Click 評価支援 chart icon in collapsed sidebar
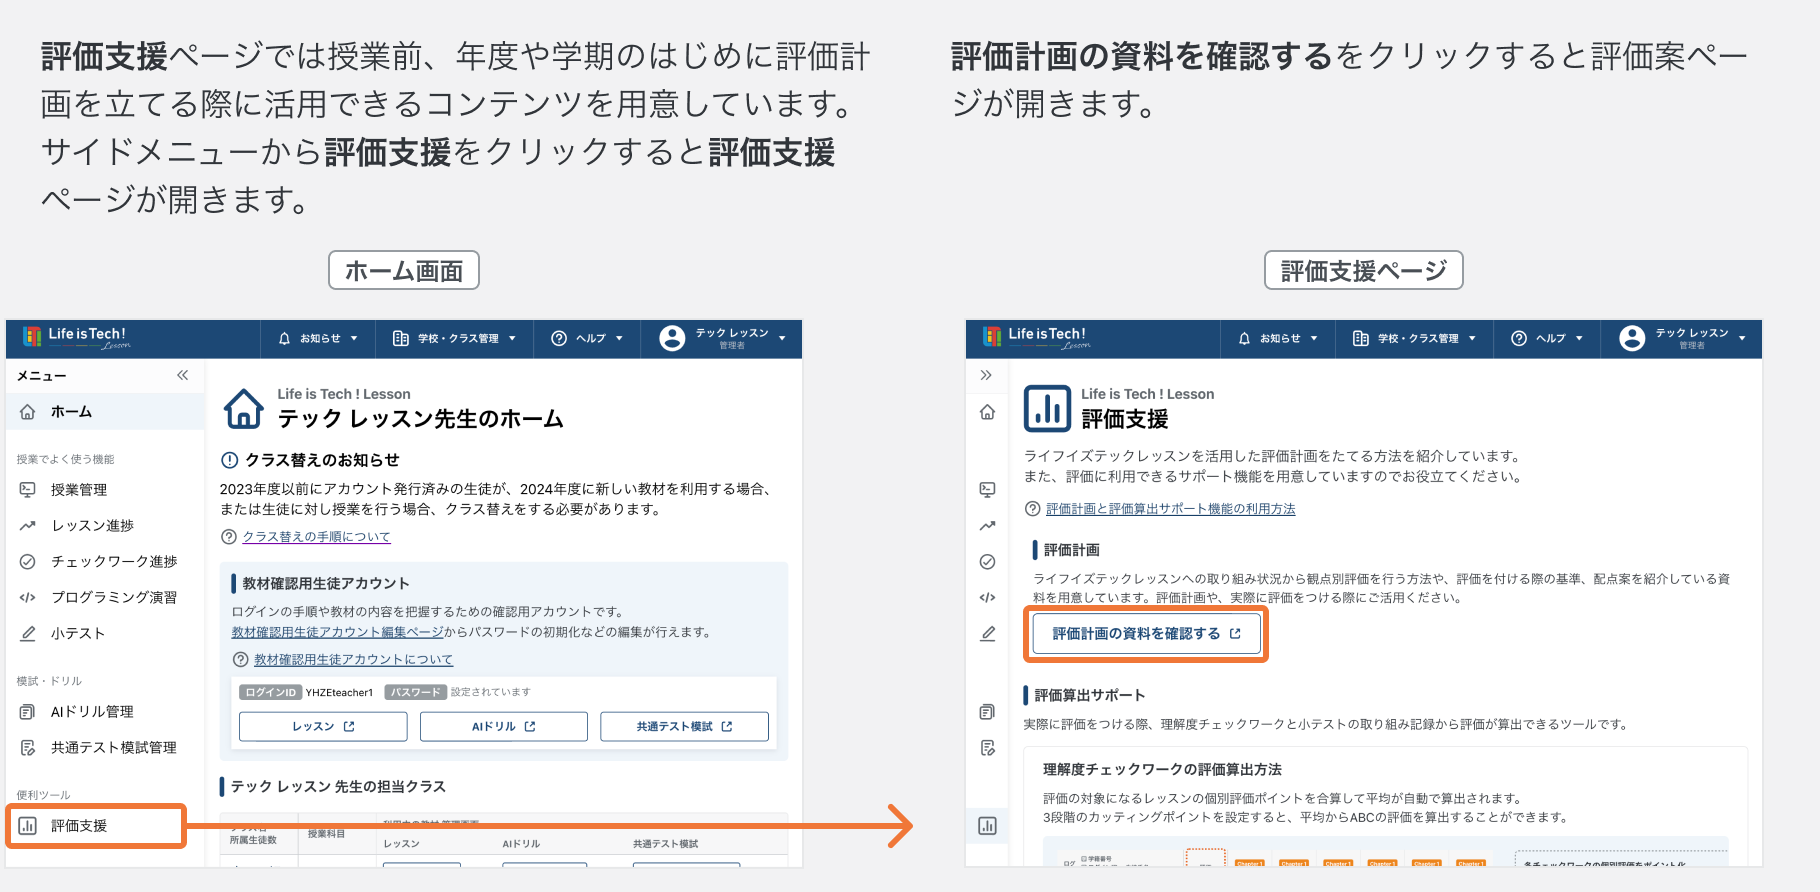This screenshot has height=892, width=1820. [x=987, y=825]
